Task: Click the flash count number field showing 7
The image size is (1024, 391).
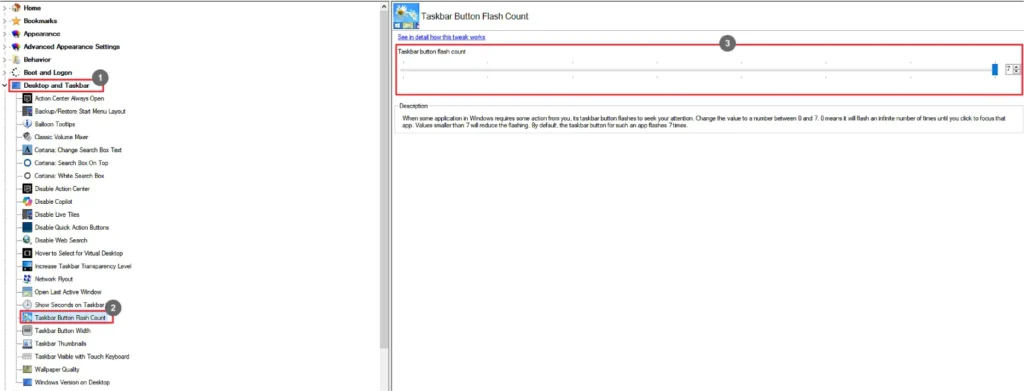Action: click(x=1009, y=69)
